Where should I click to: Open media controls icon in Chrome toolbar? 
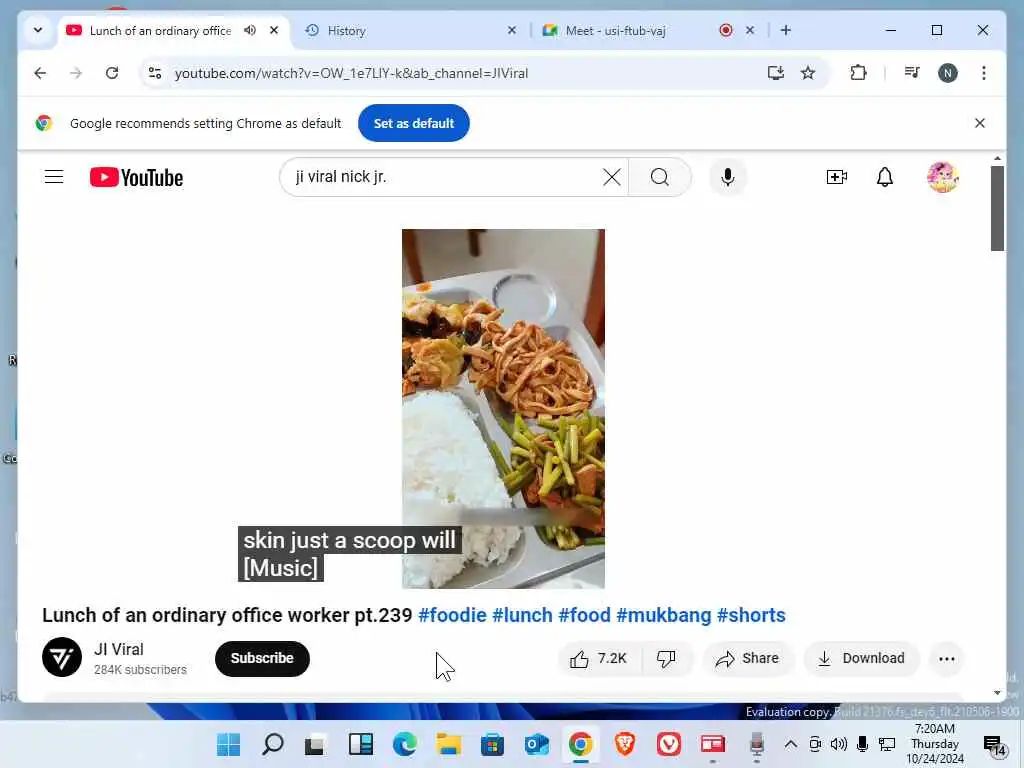tap(912, 73)
